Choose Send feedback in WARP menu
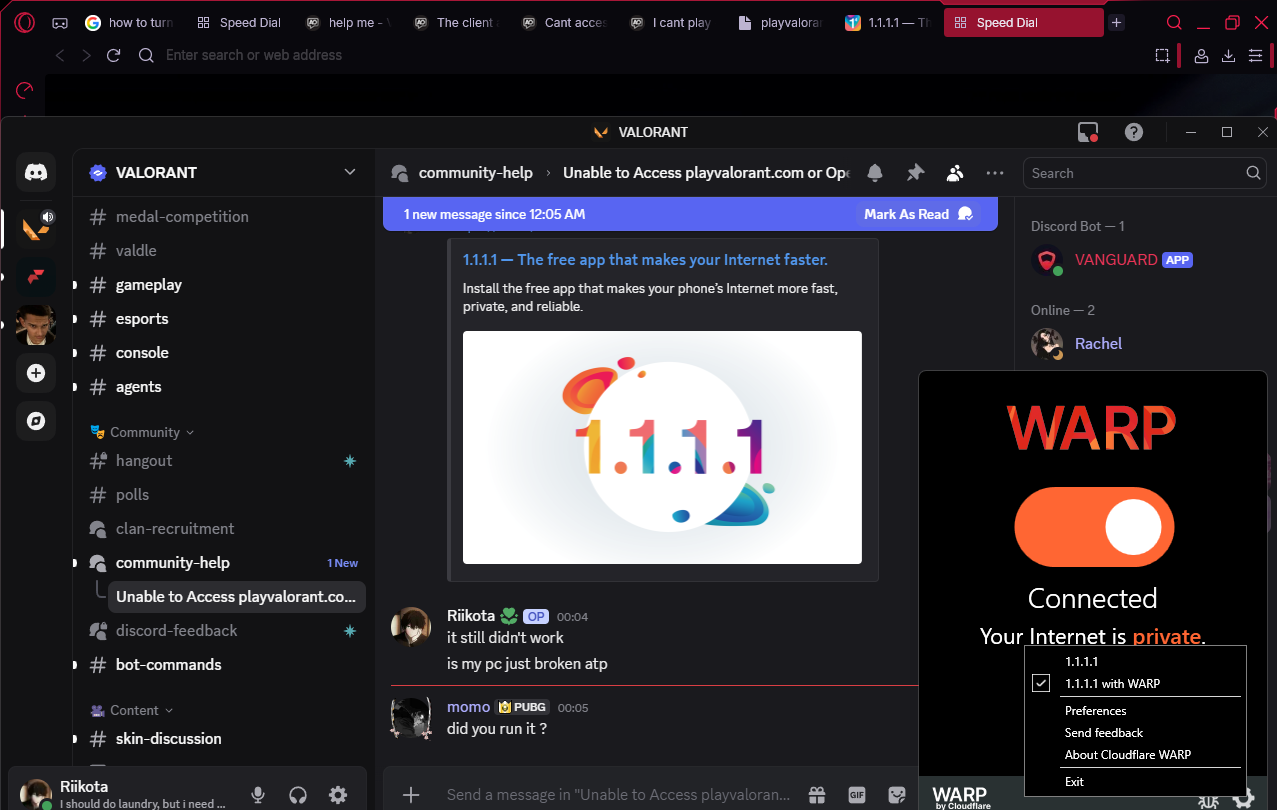1277x810 pixels. pos(1103,733)
